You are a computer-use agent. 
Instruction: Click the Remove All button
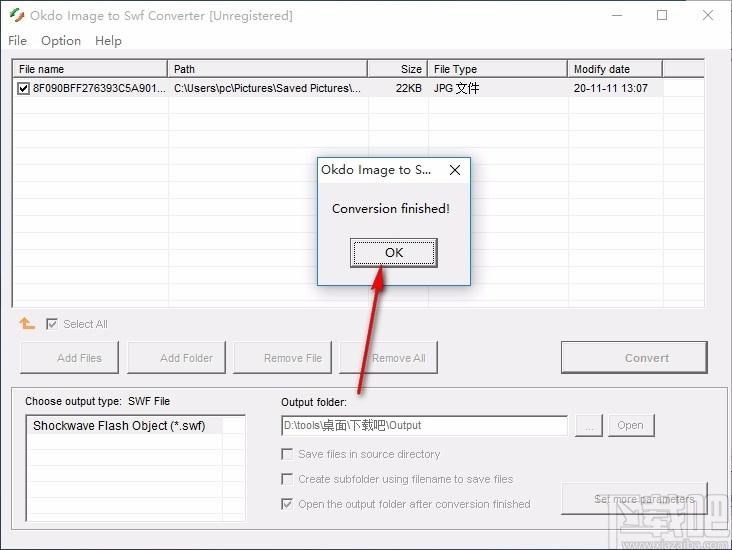pos(388,358)
